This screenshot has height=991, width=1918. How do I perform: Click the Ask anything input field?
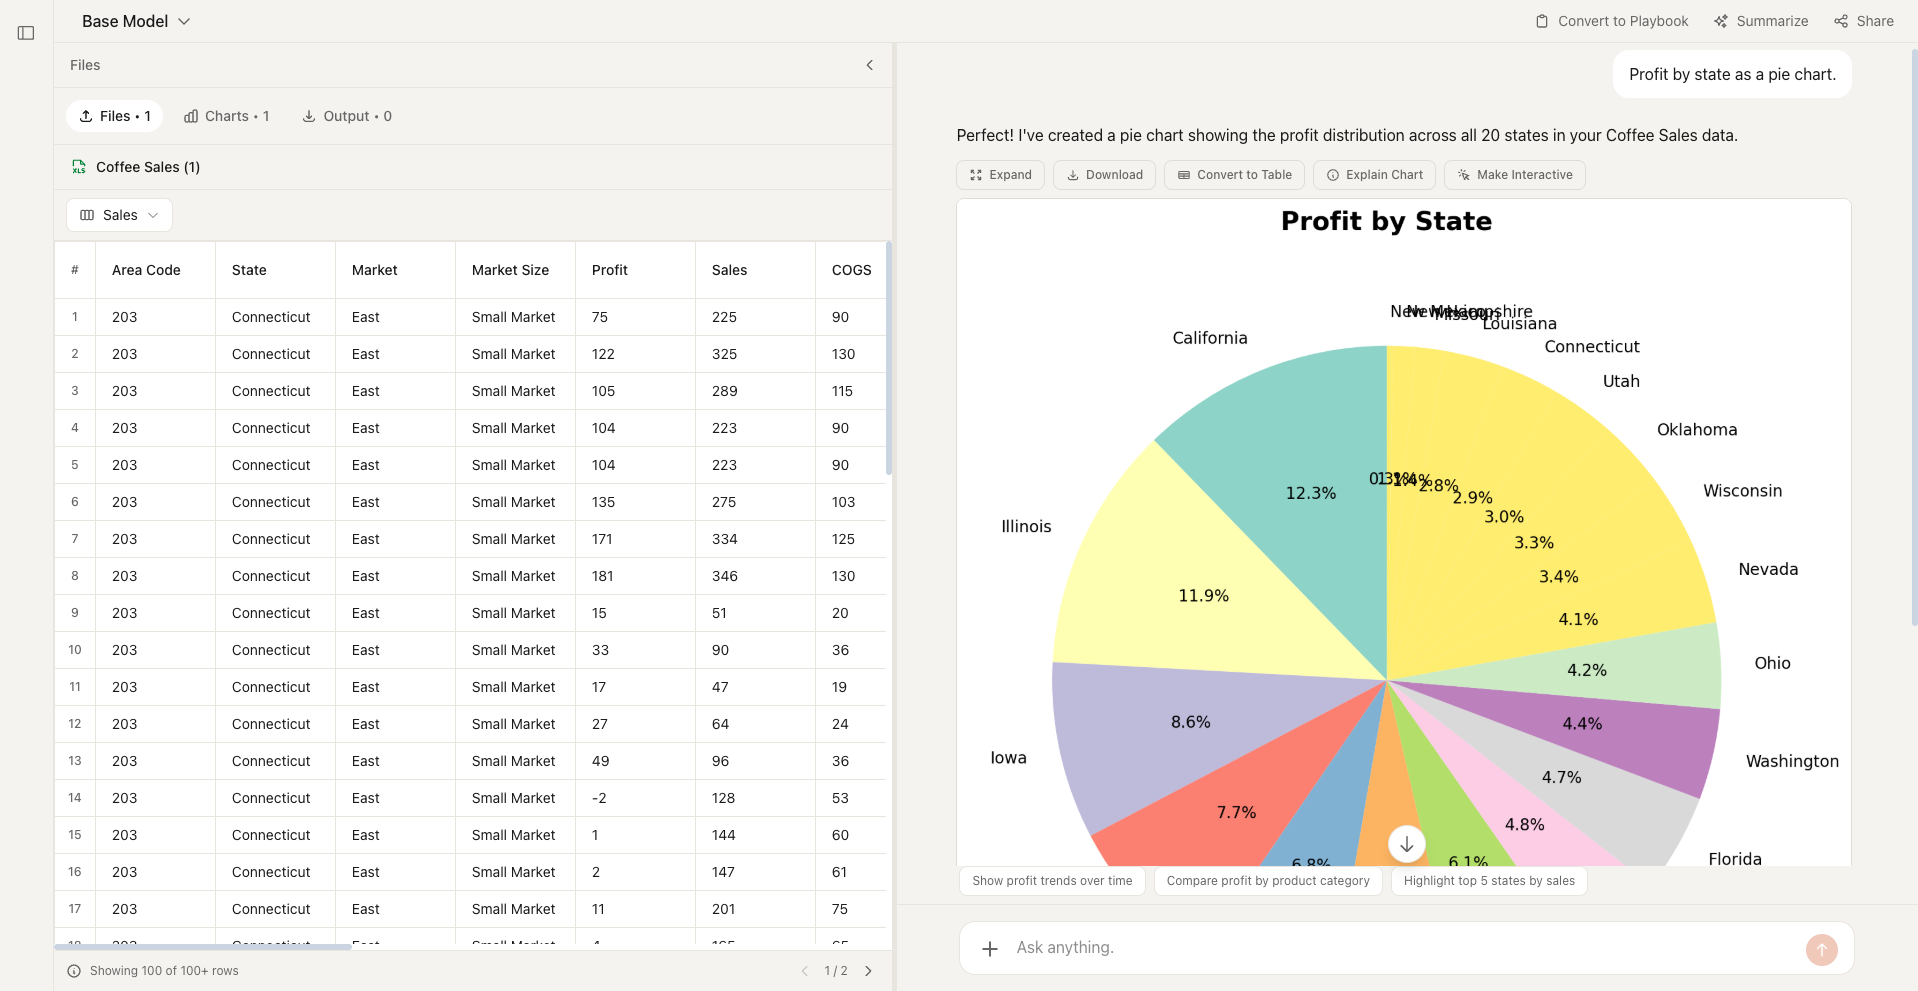(1300, 947)
